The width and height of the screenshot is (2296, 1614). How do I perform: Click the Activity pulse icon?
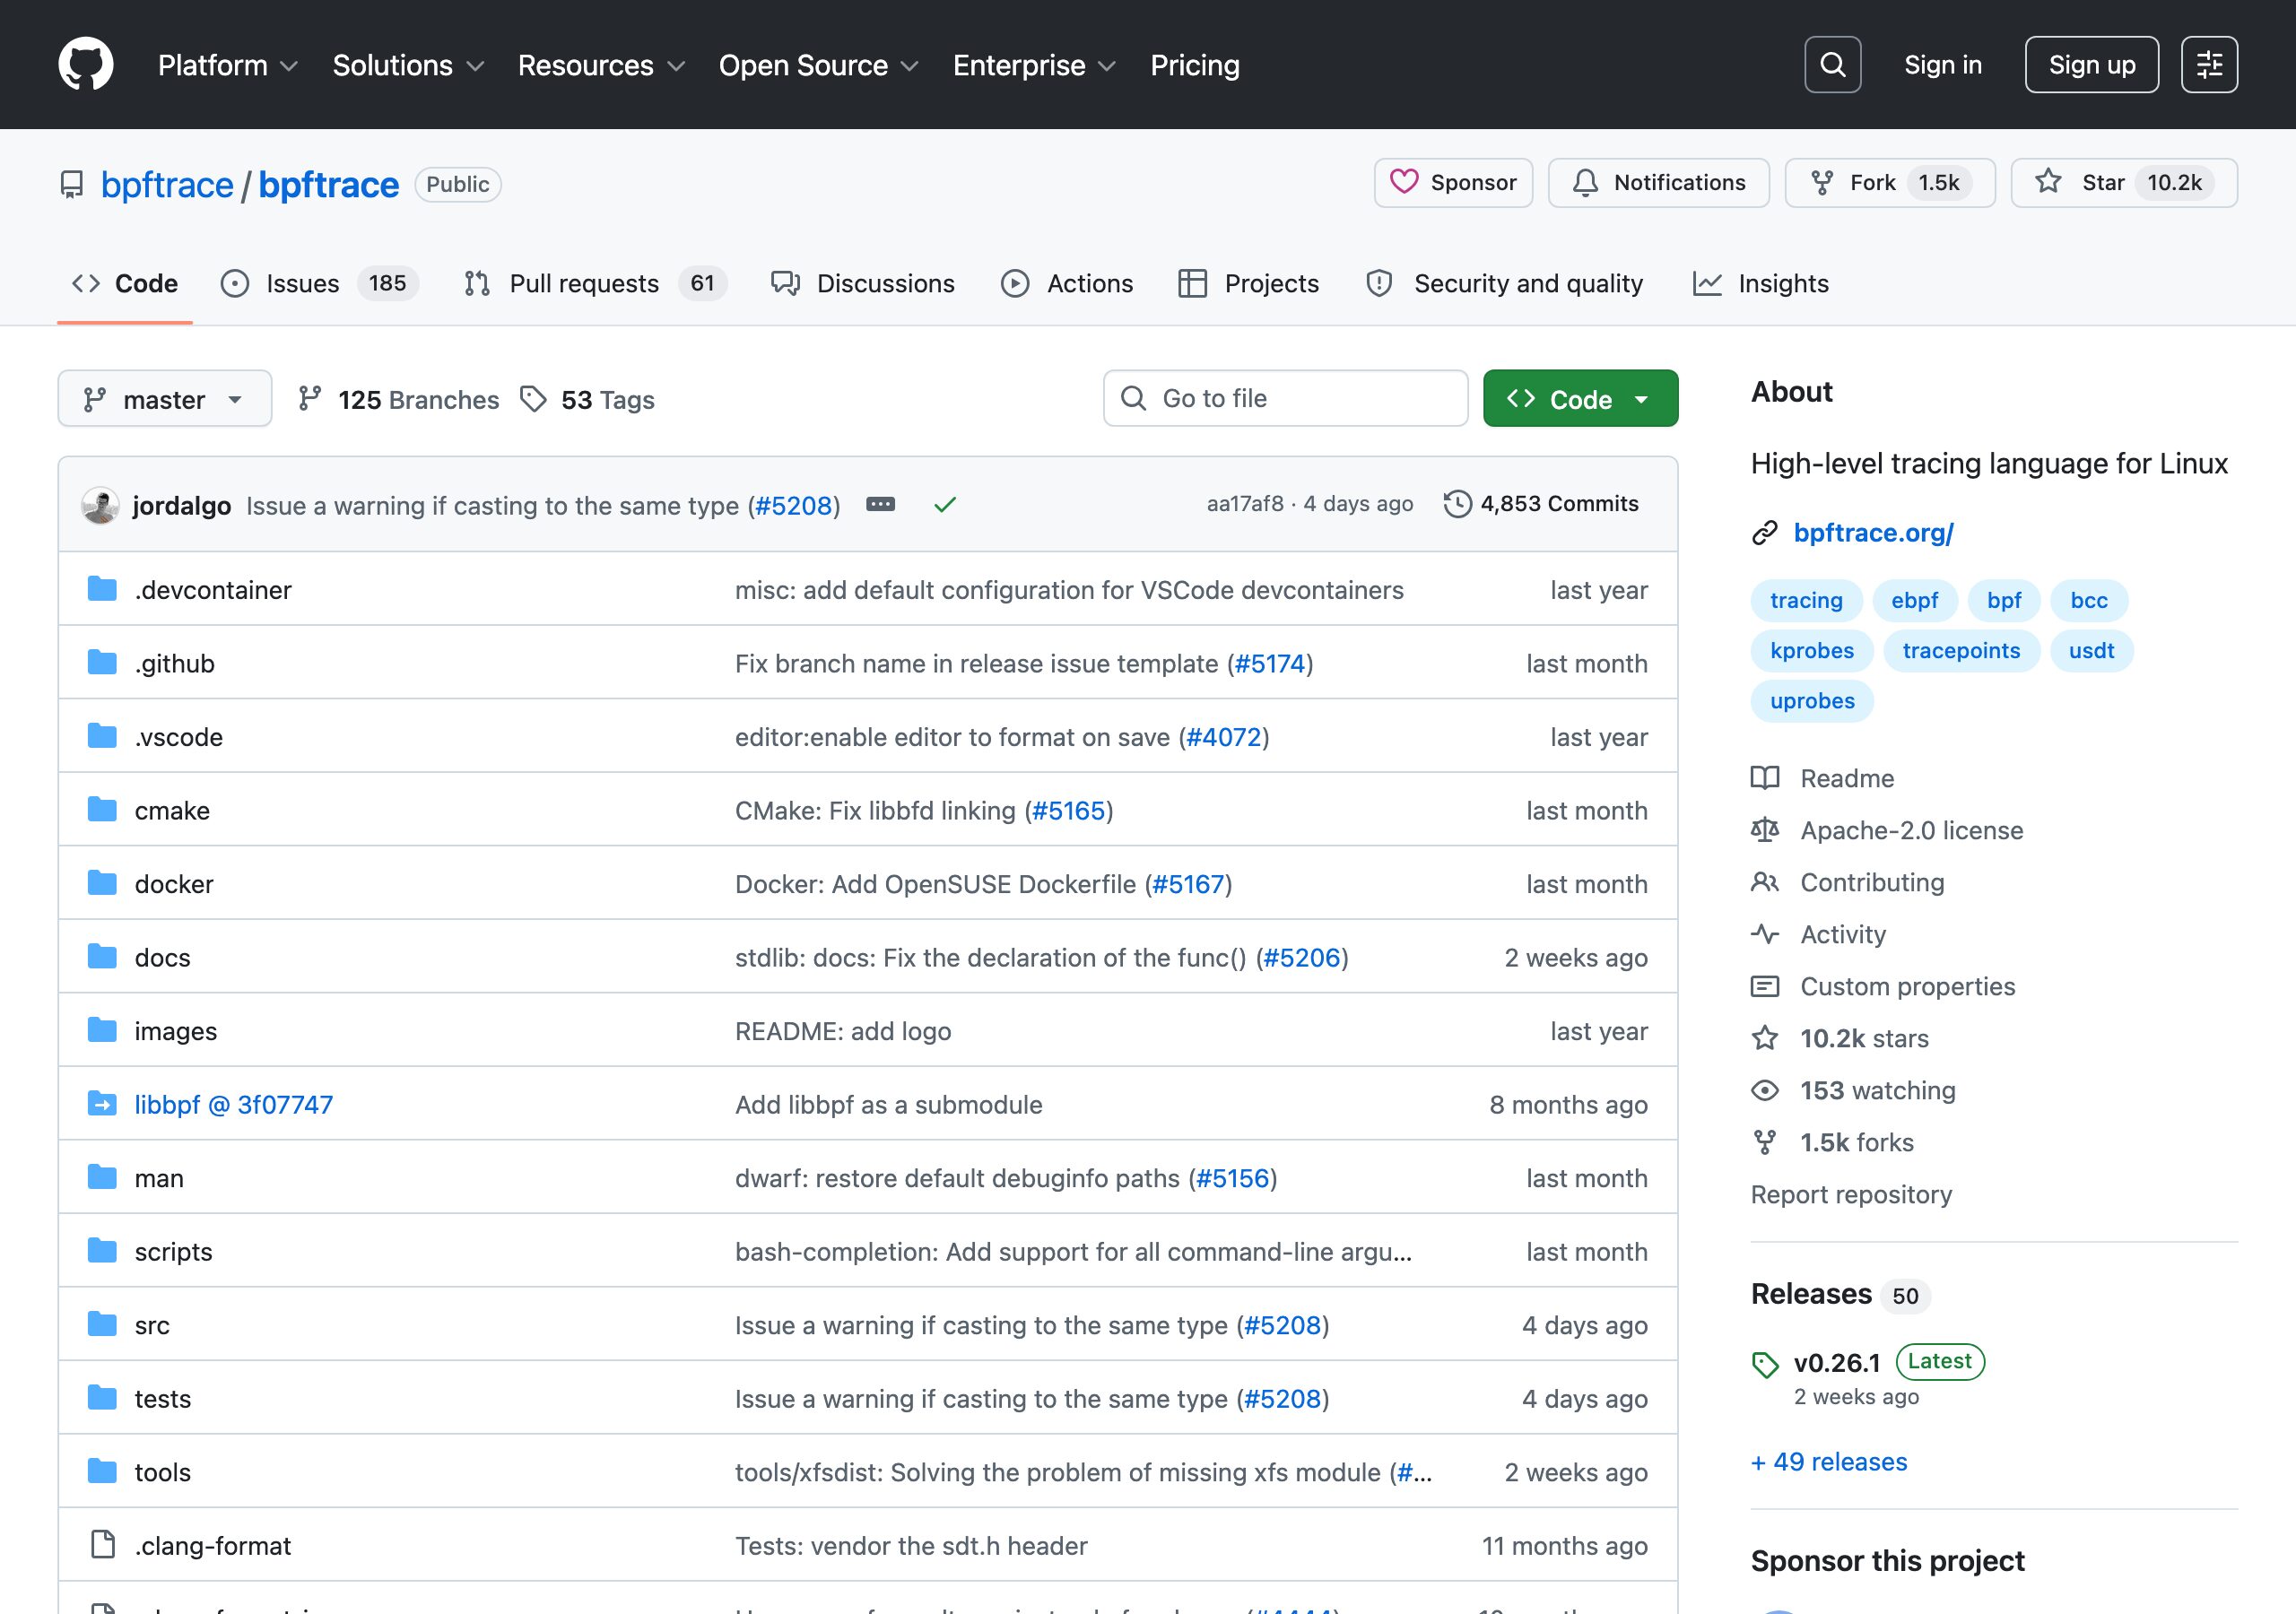[x=1765, y=934]
